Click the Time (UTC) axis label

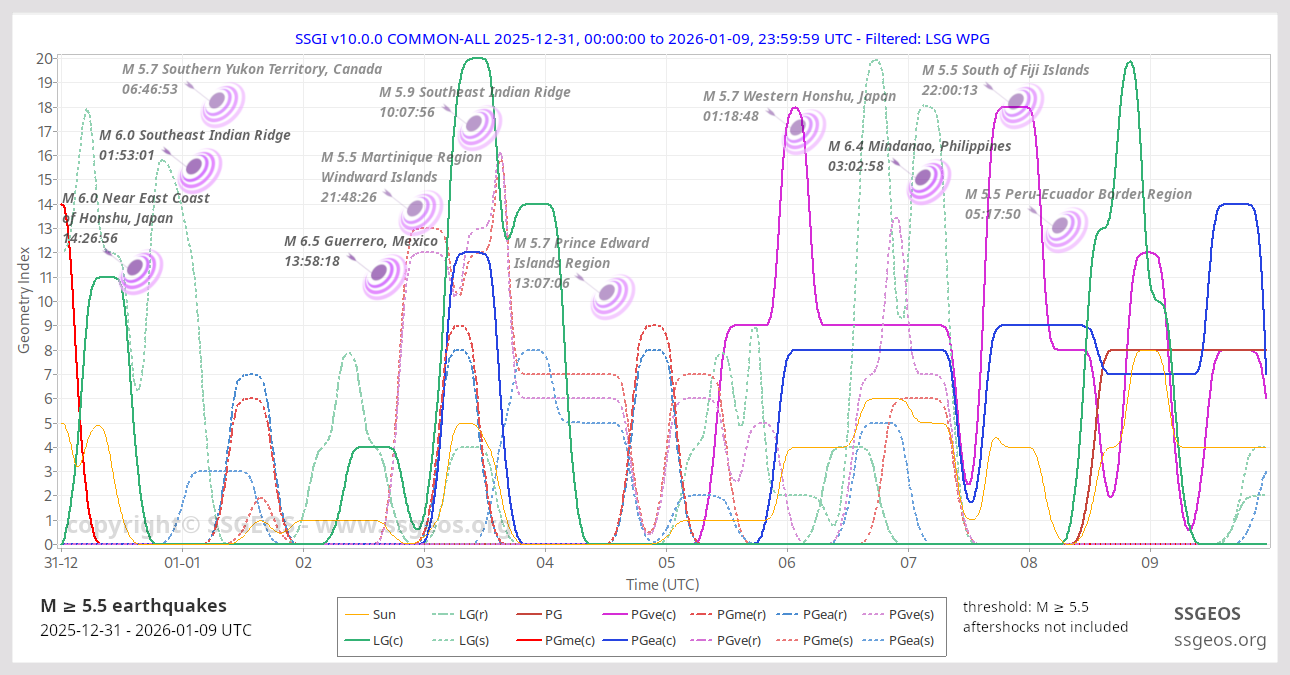662,584
